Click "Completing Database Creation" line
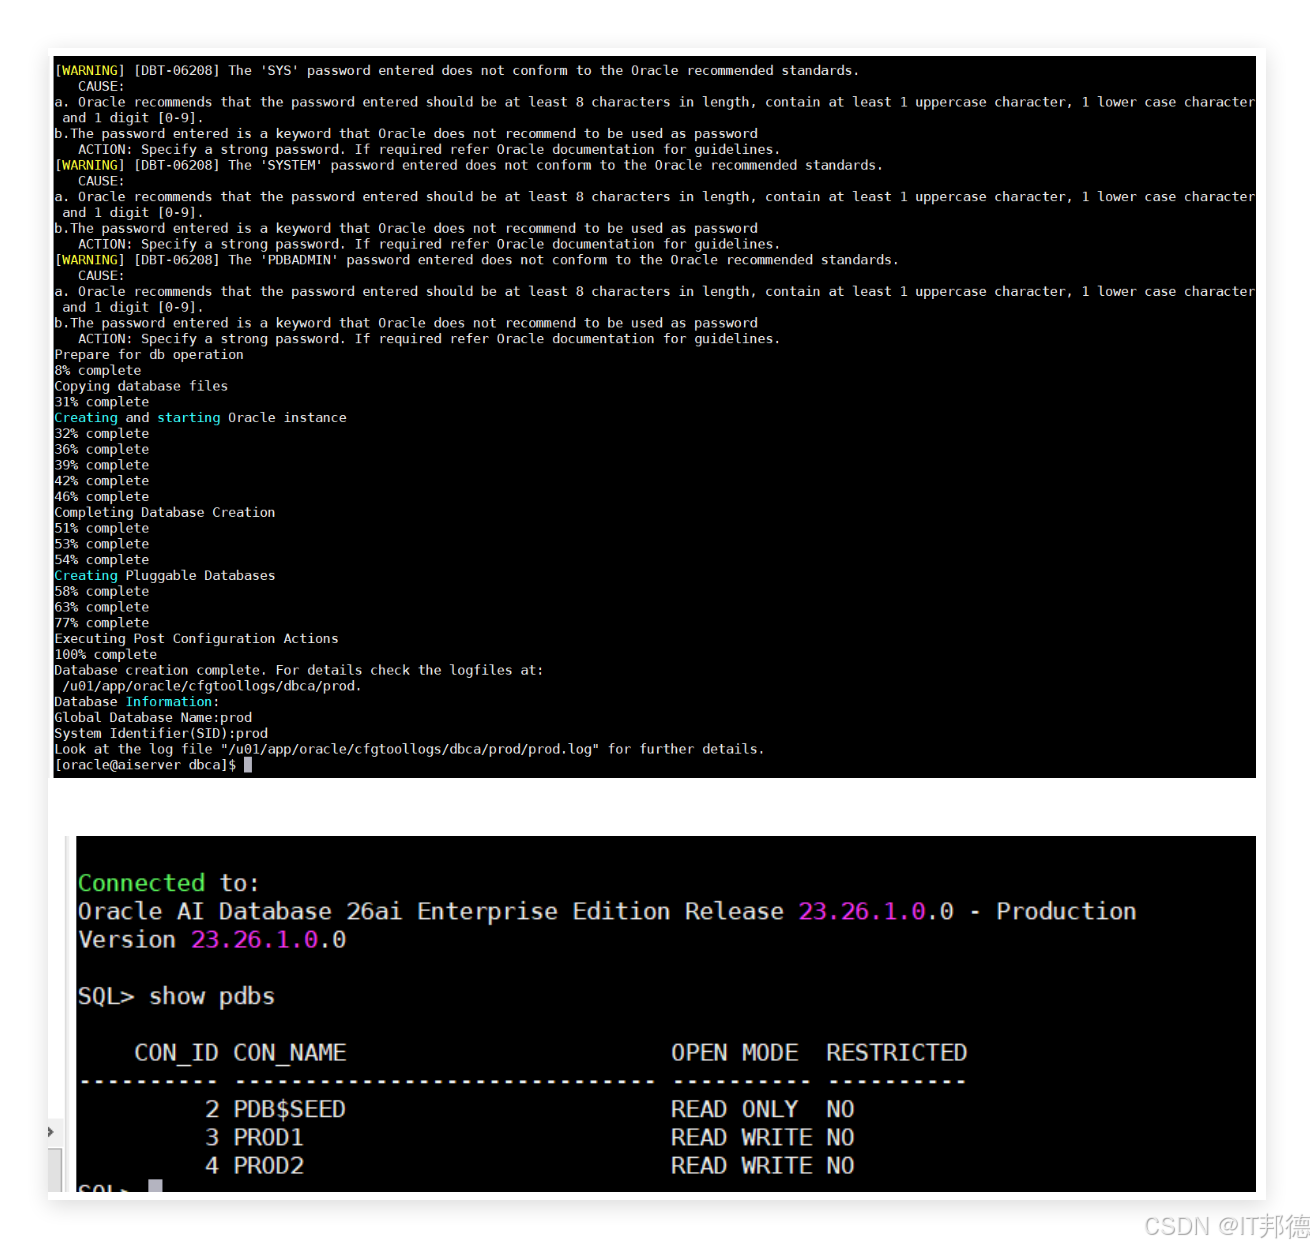 (x=165, y=513)
